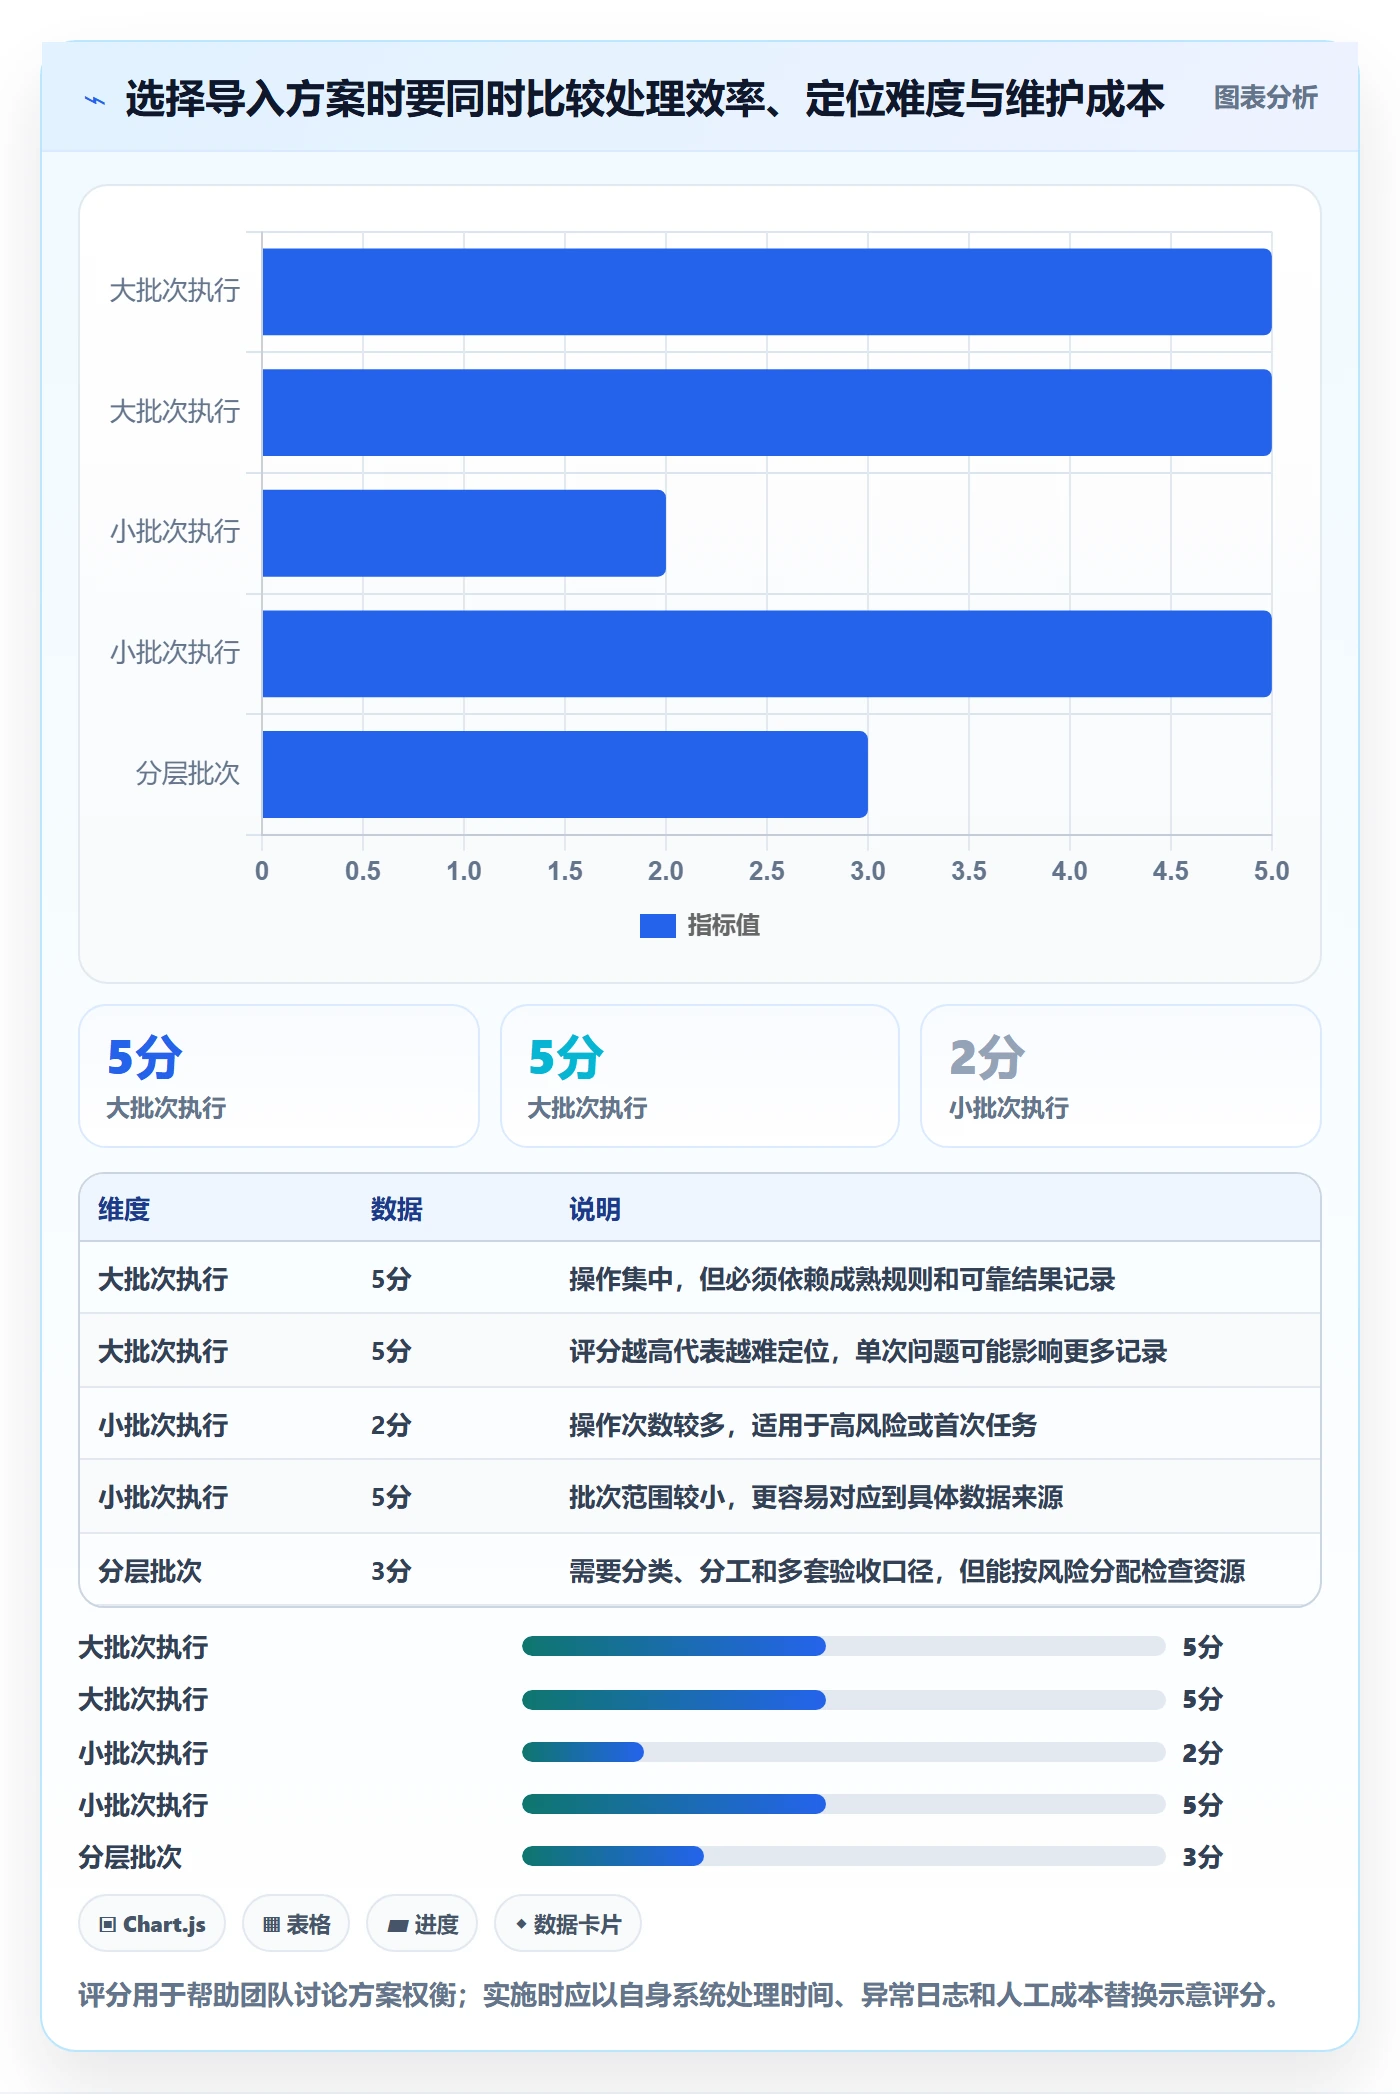Click the 5.0 tick label on x-axis
Image resolution: width=1400 pixels, height=2094 pixels.
(x=1271, y=871)
